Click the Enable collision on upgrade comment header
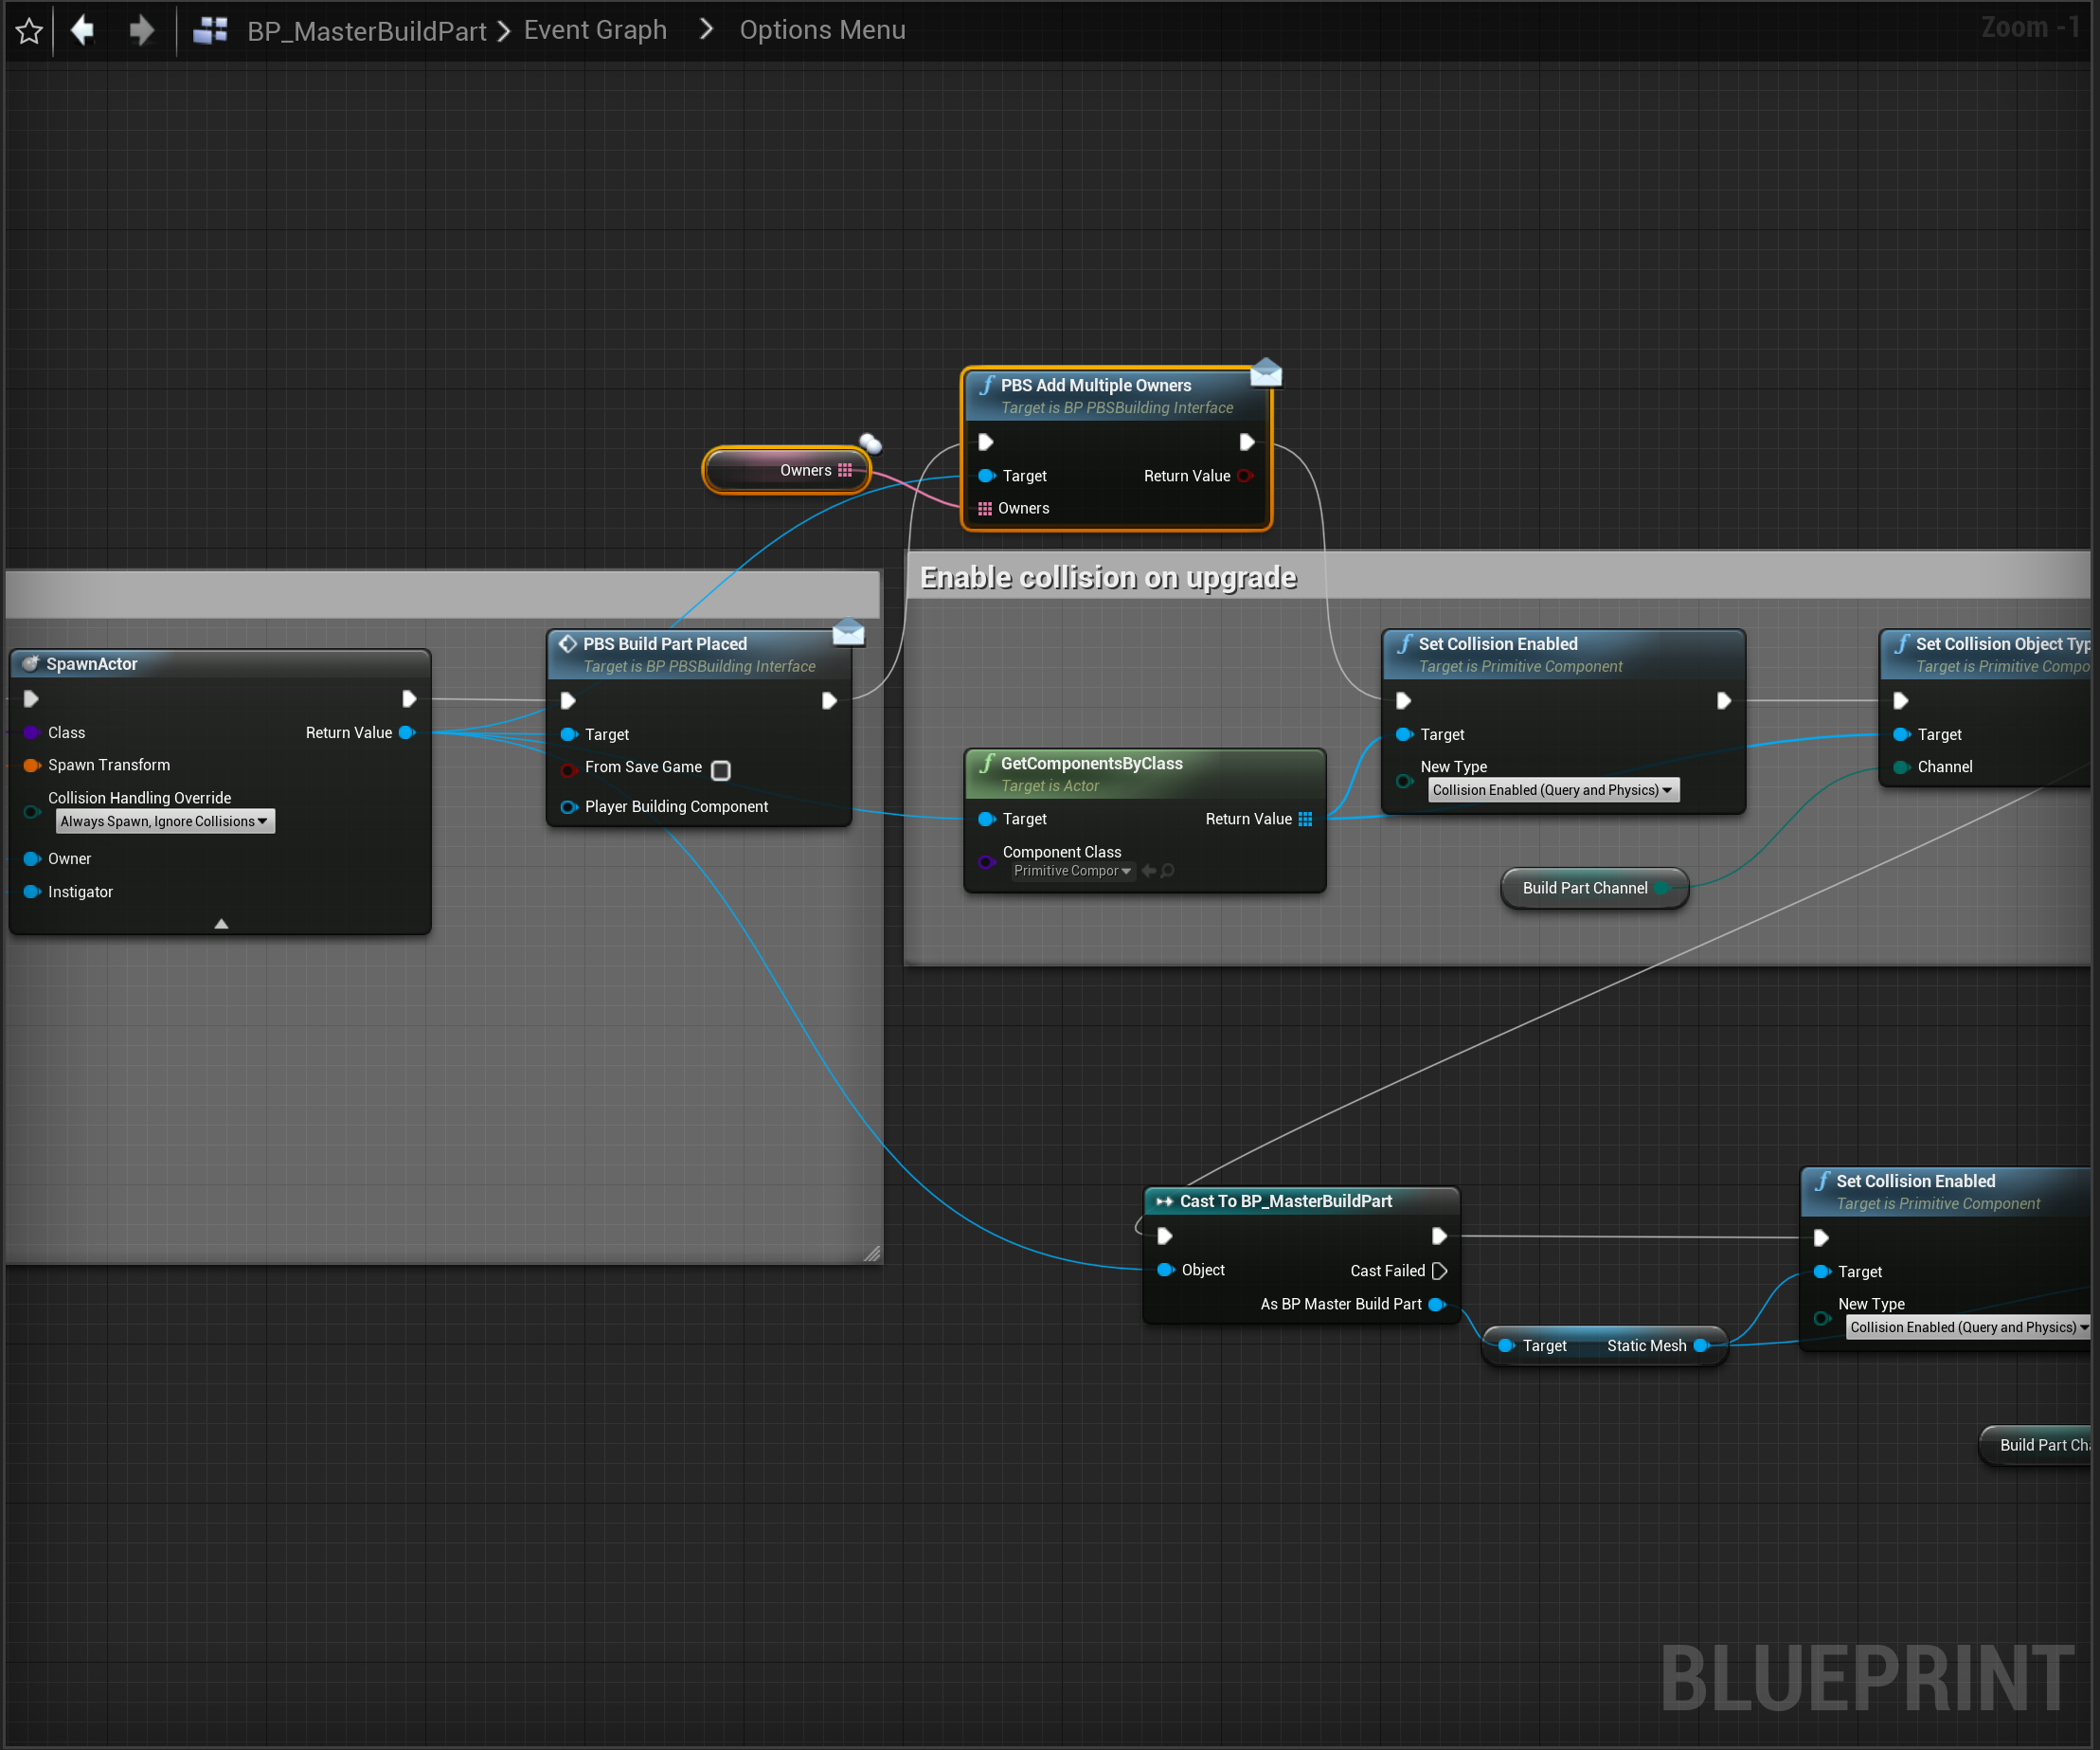 (x=1108, y=578)
